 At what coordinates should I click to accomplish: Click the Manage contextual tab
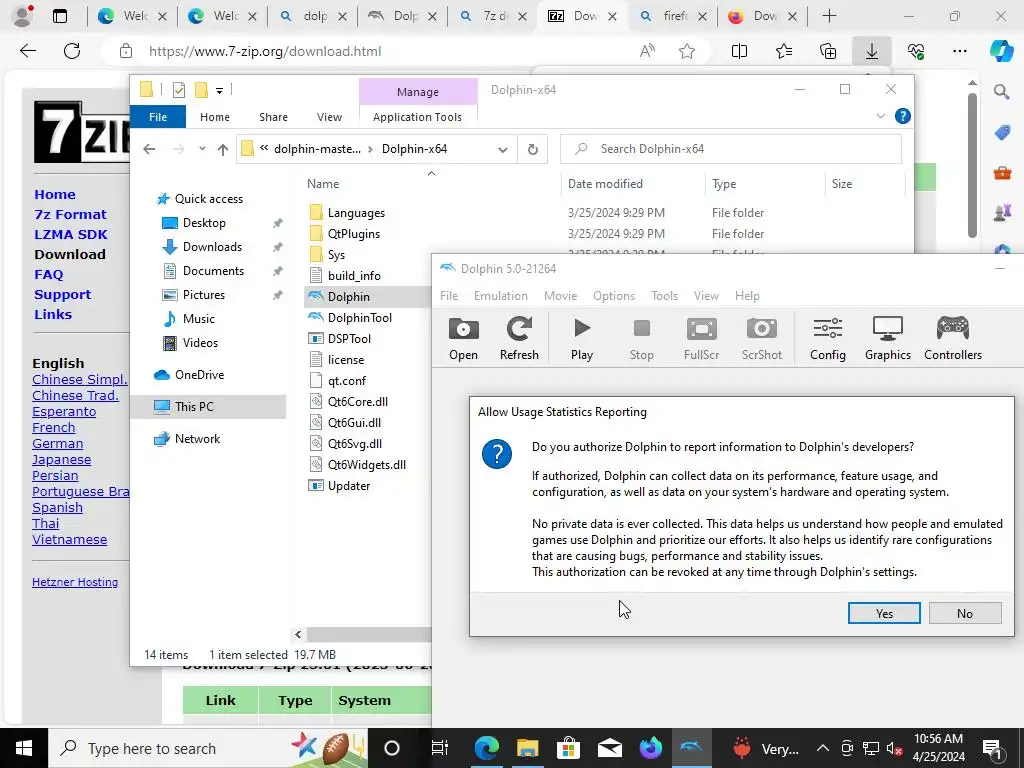click(x=418, y=92)
